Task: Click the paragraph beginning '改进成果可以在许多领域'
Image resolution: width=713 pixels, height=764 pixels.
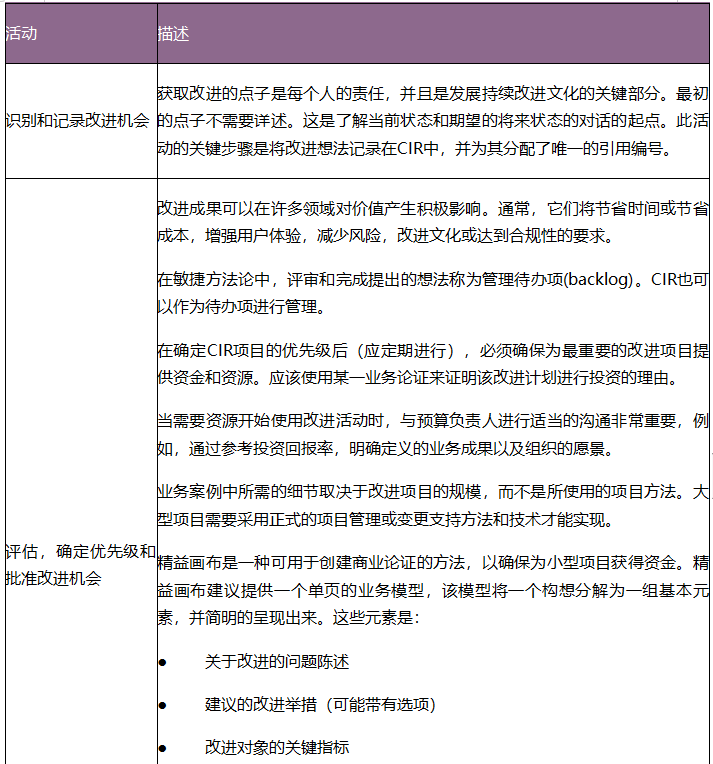Action: pyautogui.click(x=432, y=223)
